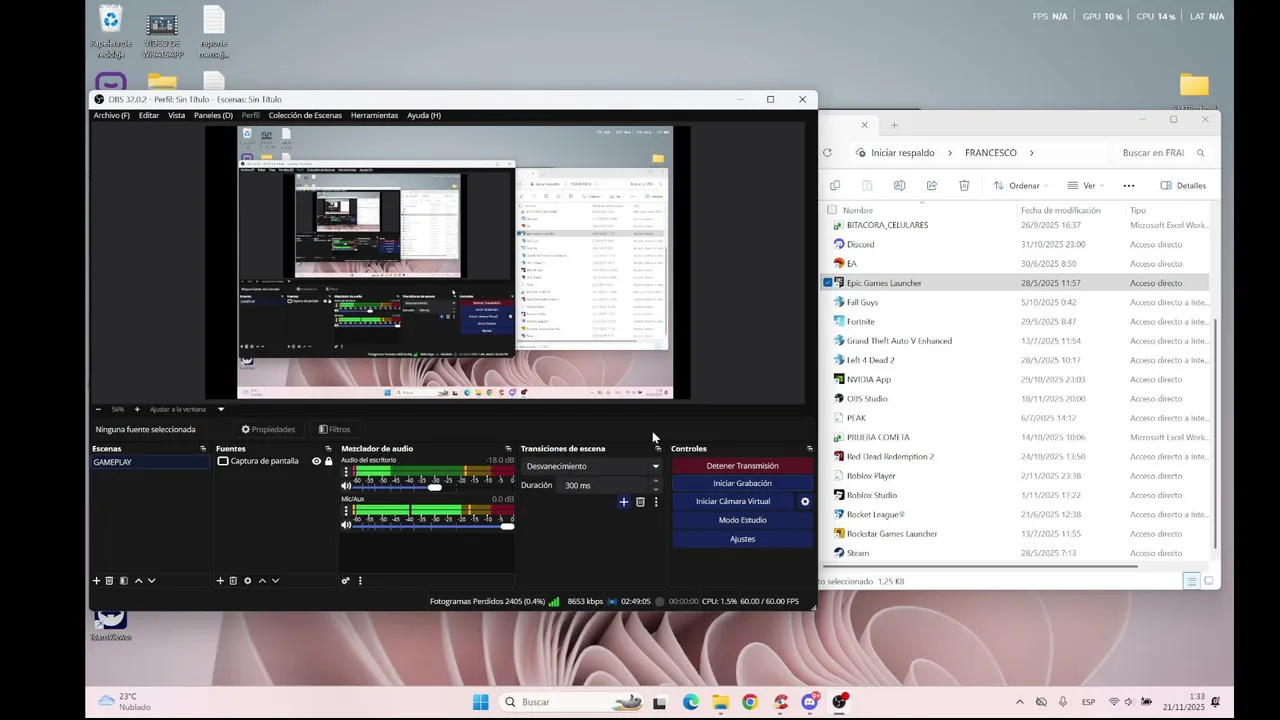Delete selected source with Fuentes trash icon
1280x720 pixels.
[233, 581]
